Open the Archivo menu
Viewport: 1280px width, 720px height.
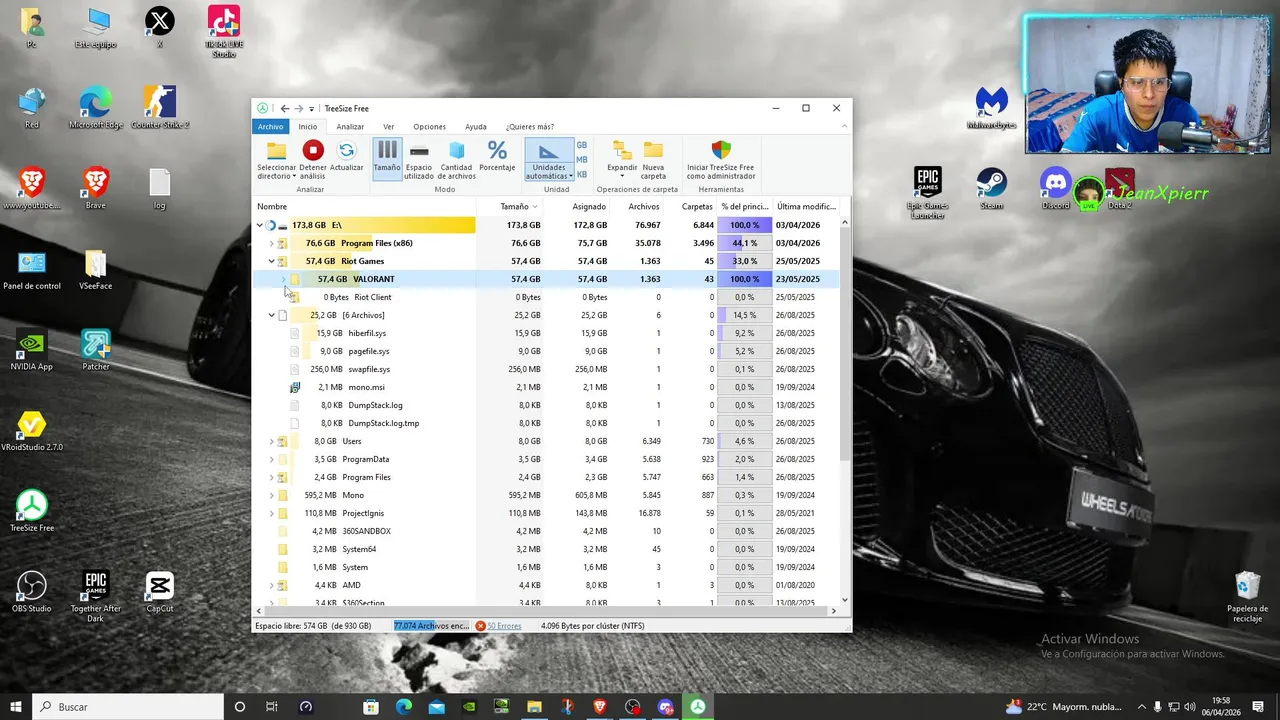[x=270, y=127]
